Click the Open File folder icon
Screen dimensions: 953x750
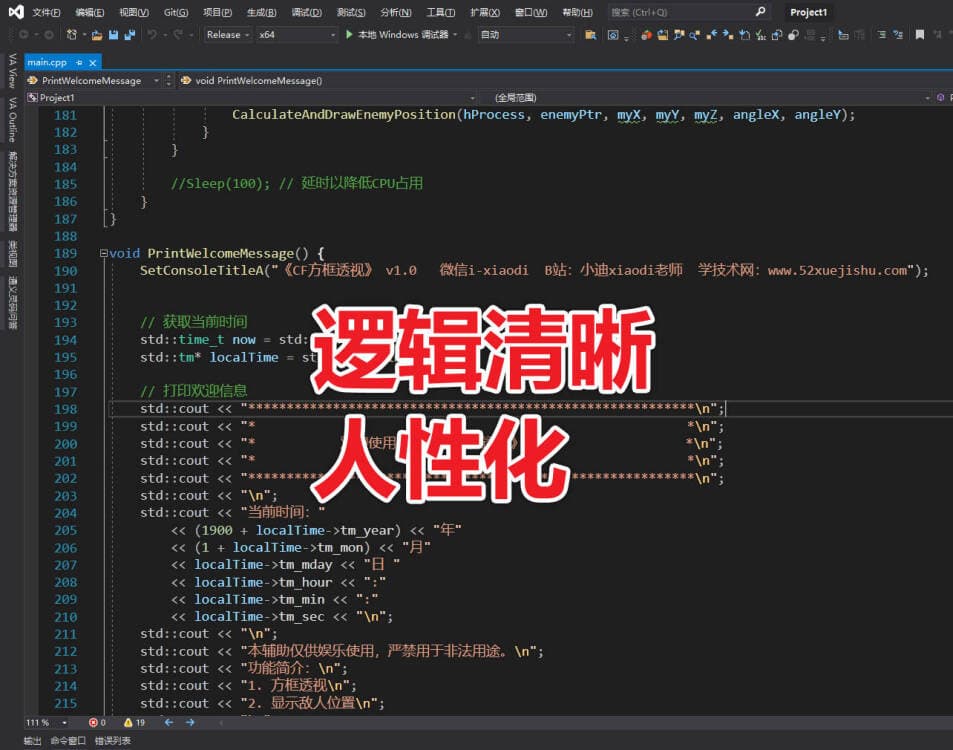coord(97,34)
